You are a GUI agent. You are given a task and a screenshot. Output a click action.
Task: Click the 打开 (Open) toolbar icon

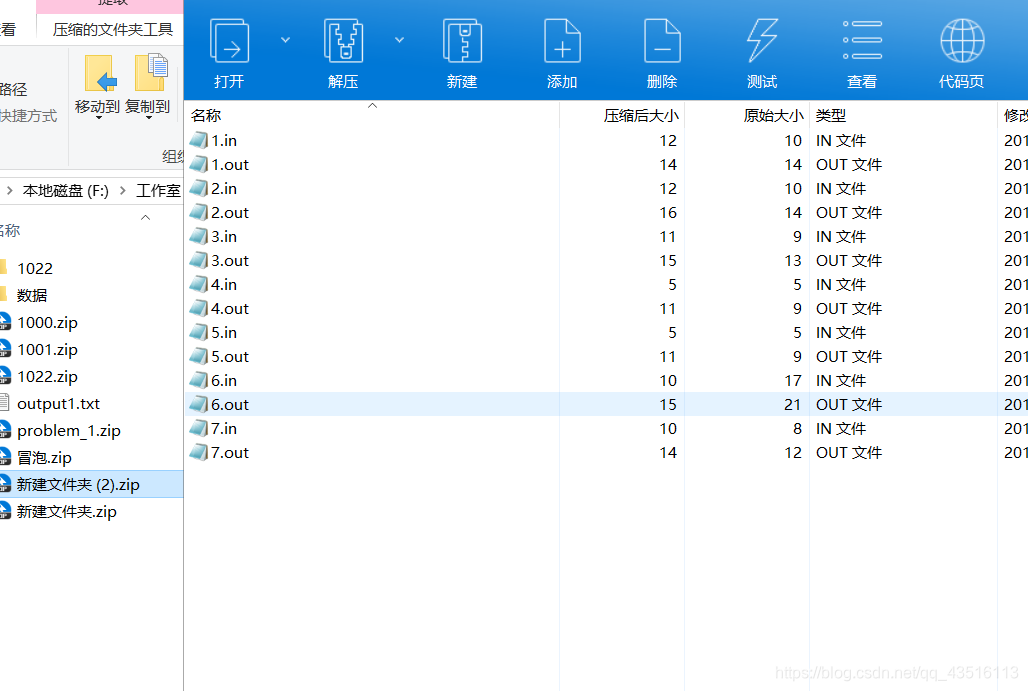229,41
